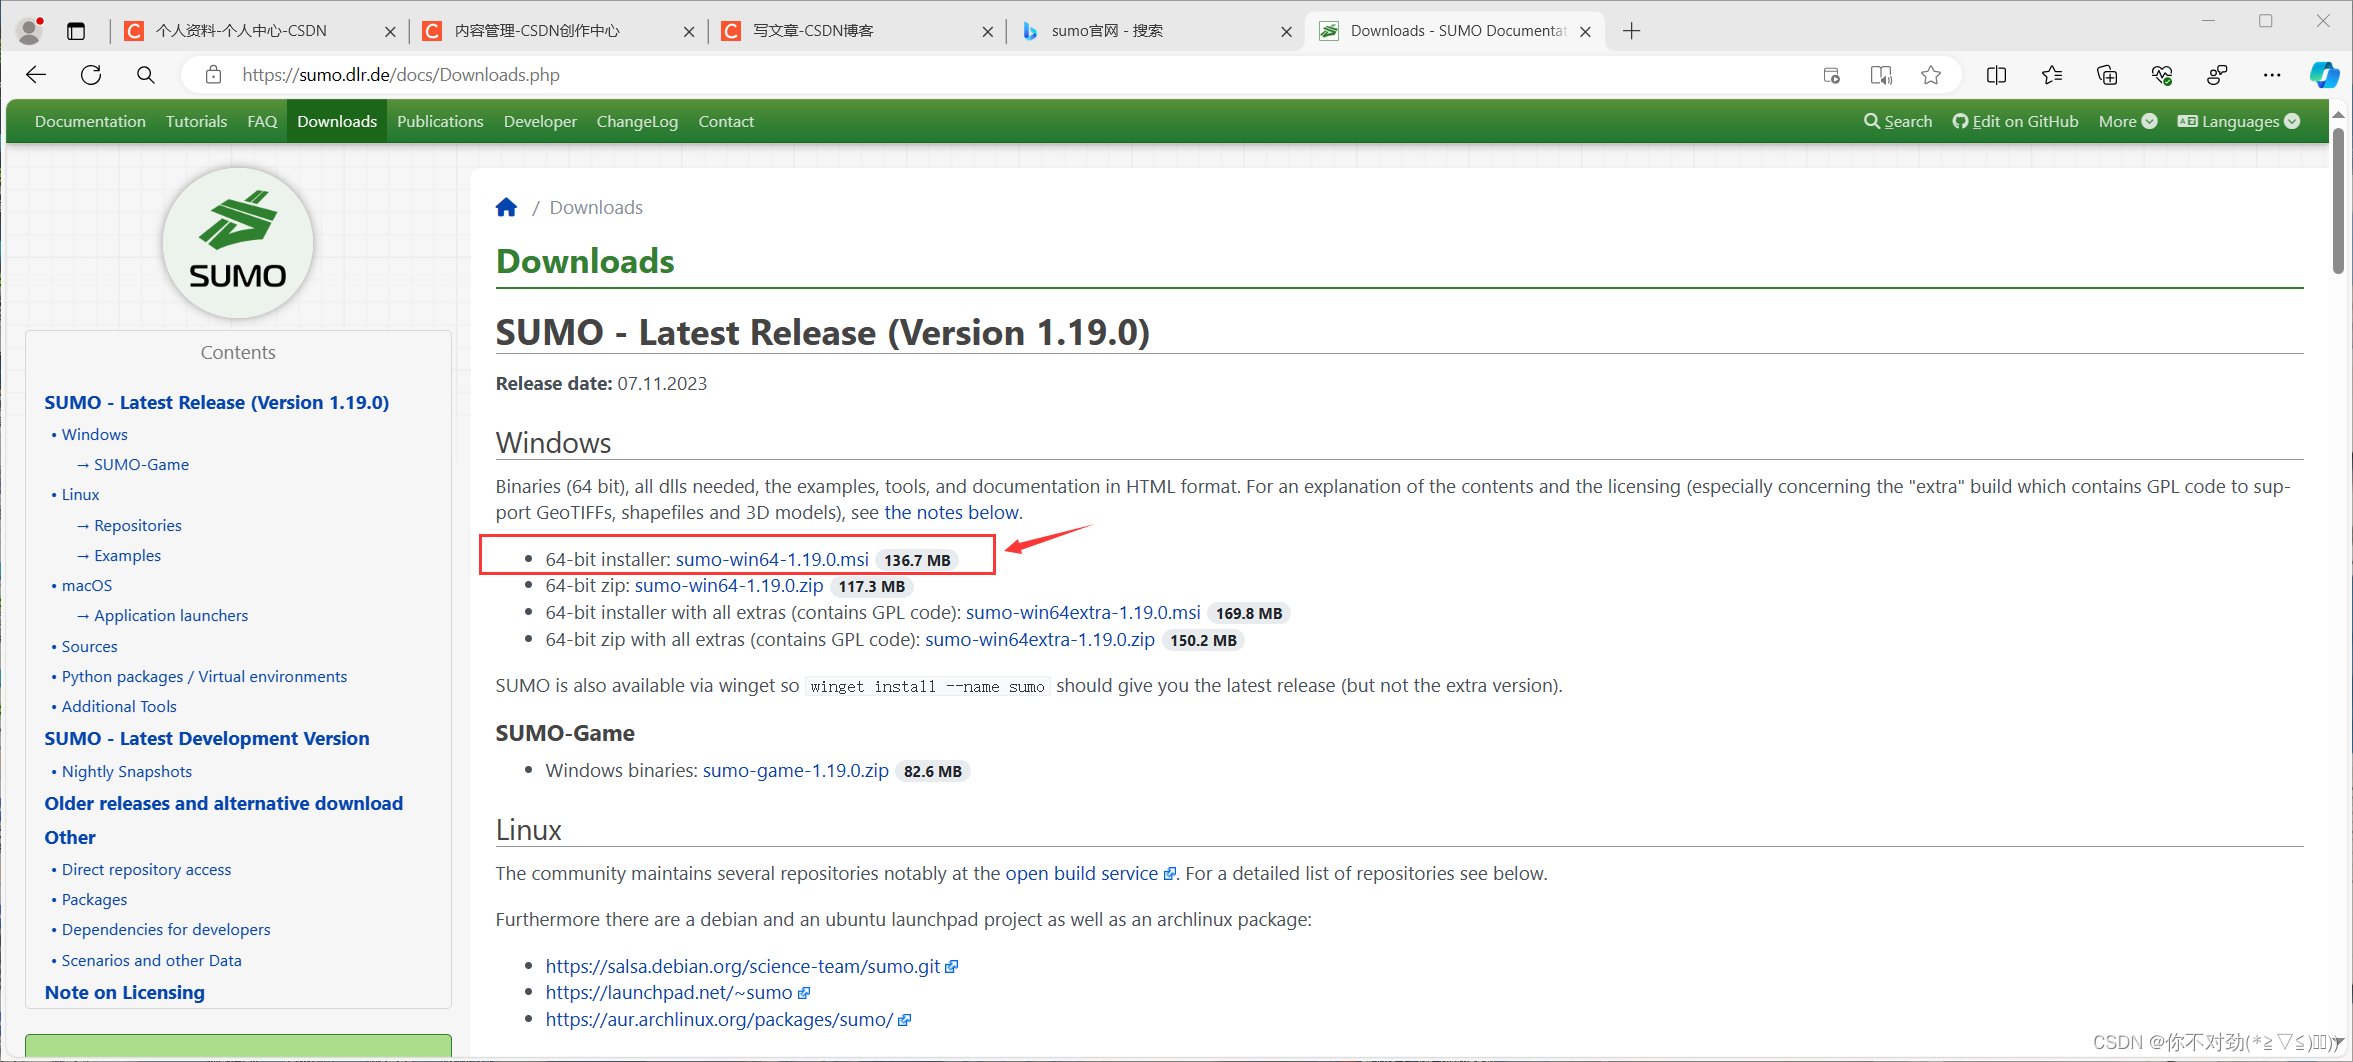Jump to Application launchers in contents
The width and height of the screenshot is (2353, 1062).
point(171,616)
